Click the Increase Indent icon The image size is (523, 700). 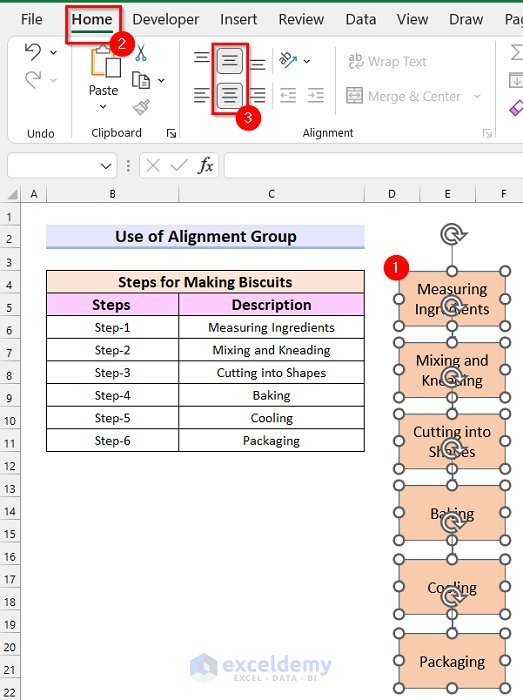316,96
